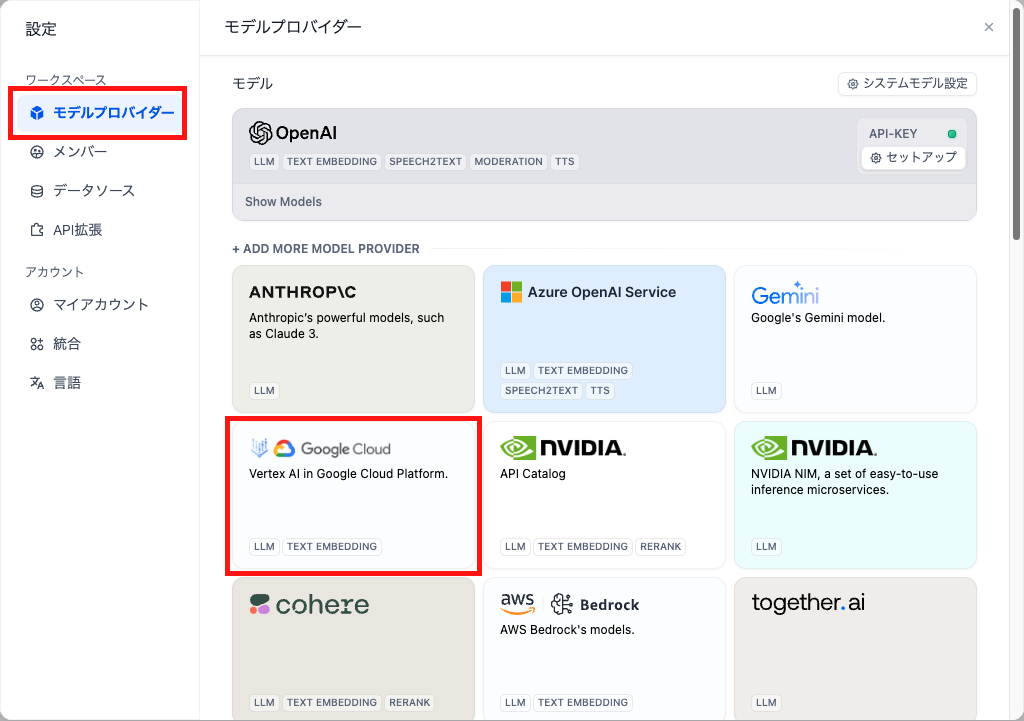Open システムモデル設定 button
This screenshot has height=721, width=1024.
click(x=907, y=84)
